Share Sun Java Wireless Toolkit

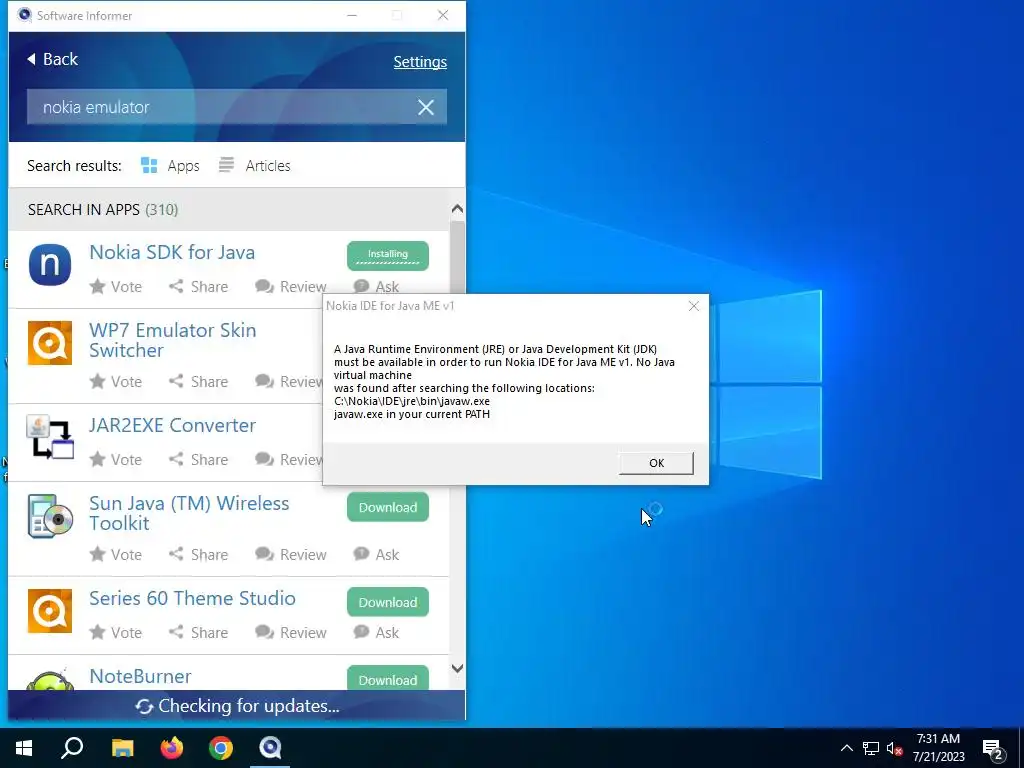pyautogui.click(x=199, y=554)
